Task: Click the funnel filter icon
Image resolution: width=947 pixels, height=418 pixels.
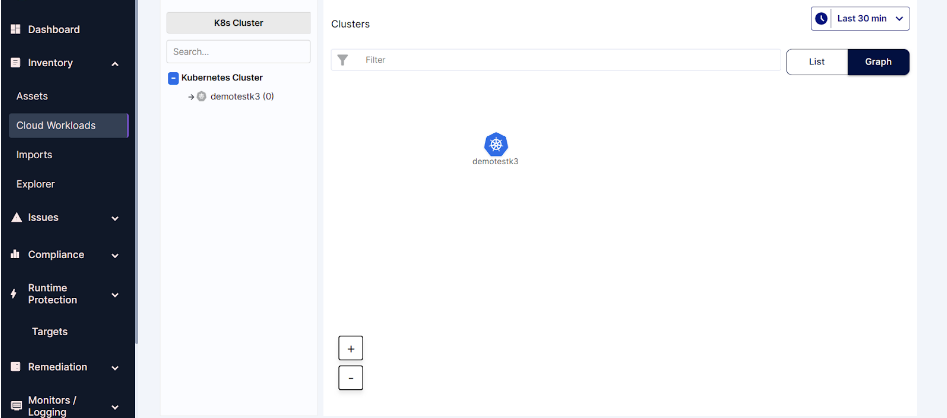Action: pyautogui.click(x=342, y=60)
